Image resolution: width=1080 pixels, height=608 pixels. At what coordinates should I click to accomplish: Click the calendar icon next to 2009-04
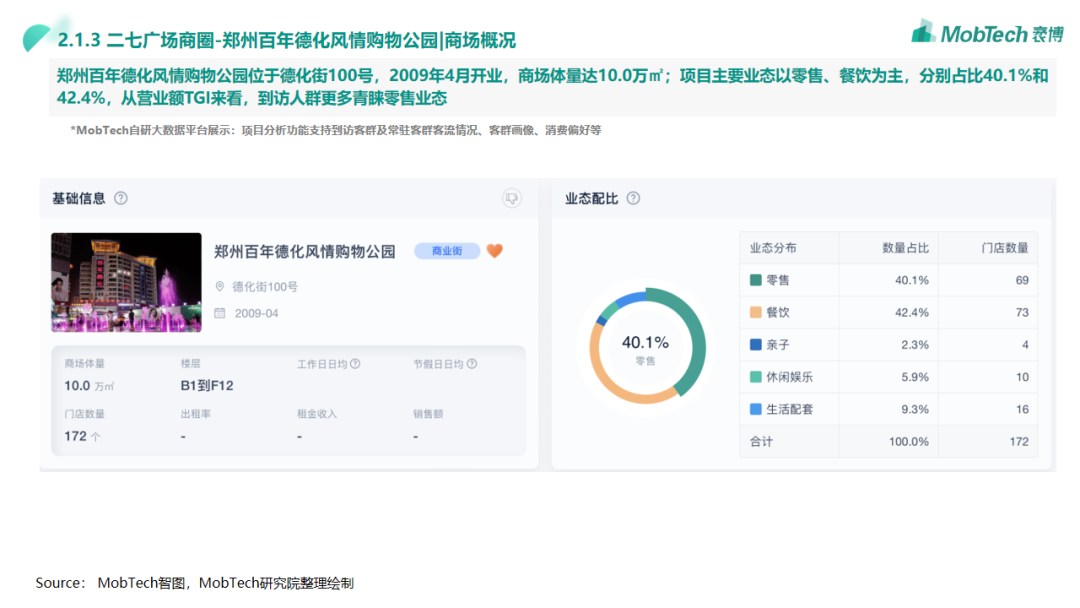[x=220, y=313]
